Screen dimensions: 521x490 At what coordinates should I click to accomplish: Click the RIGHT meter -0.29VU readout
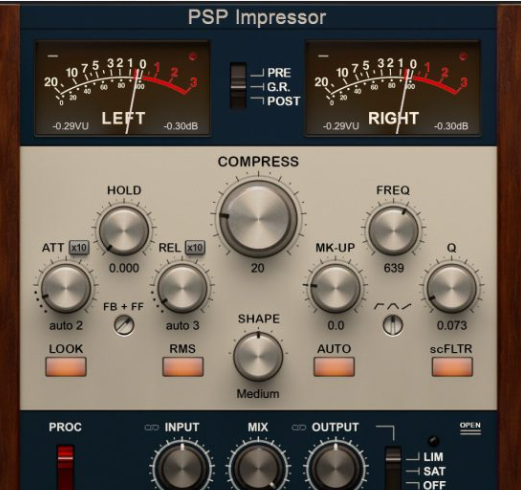tap(341, 126)
